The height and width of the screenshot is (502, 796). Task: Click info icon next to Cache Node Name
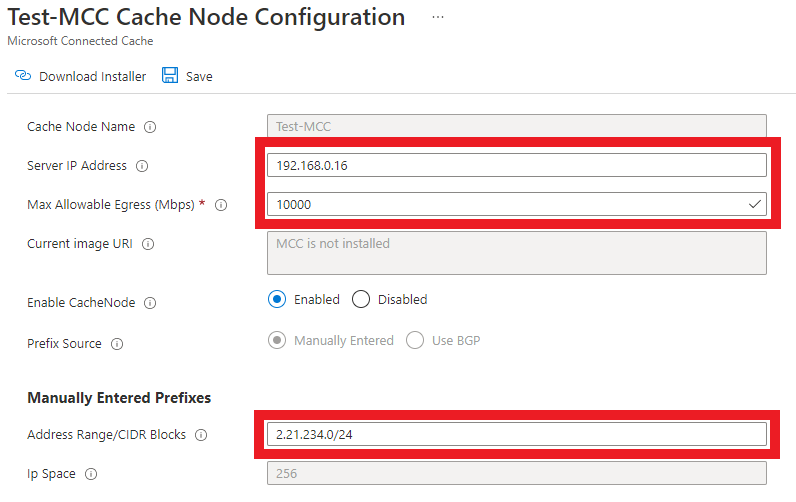(150, 127)
